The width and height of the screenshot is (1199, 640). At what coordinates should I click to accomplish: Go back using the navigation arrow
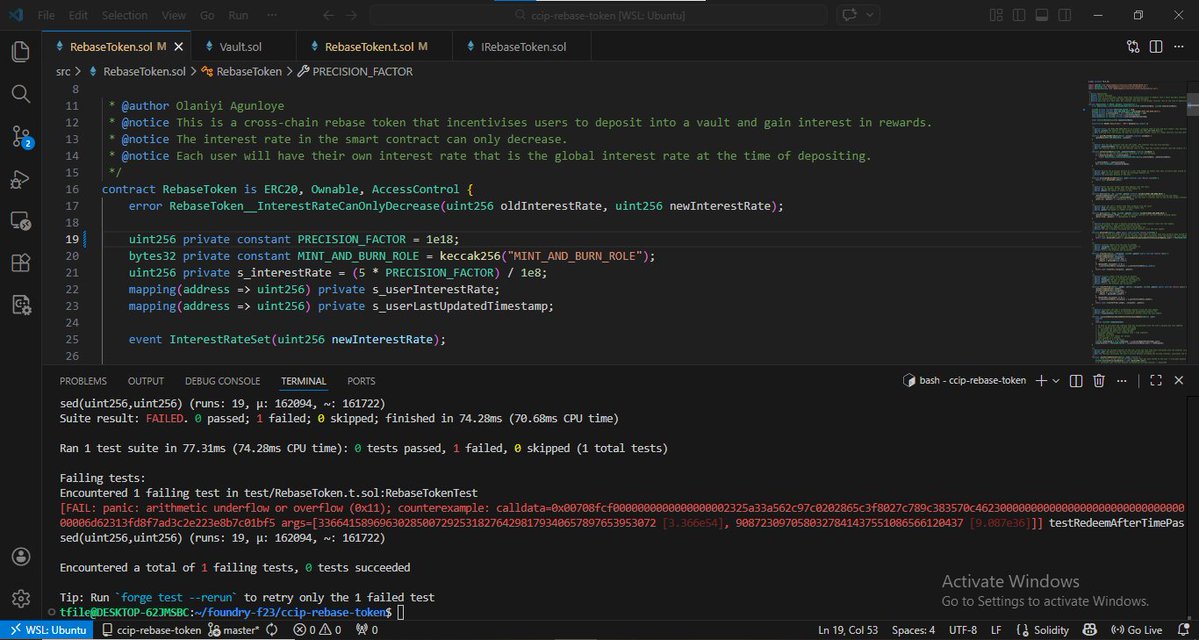point(328,15)
